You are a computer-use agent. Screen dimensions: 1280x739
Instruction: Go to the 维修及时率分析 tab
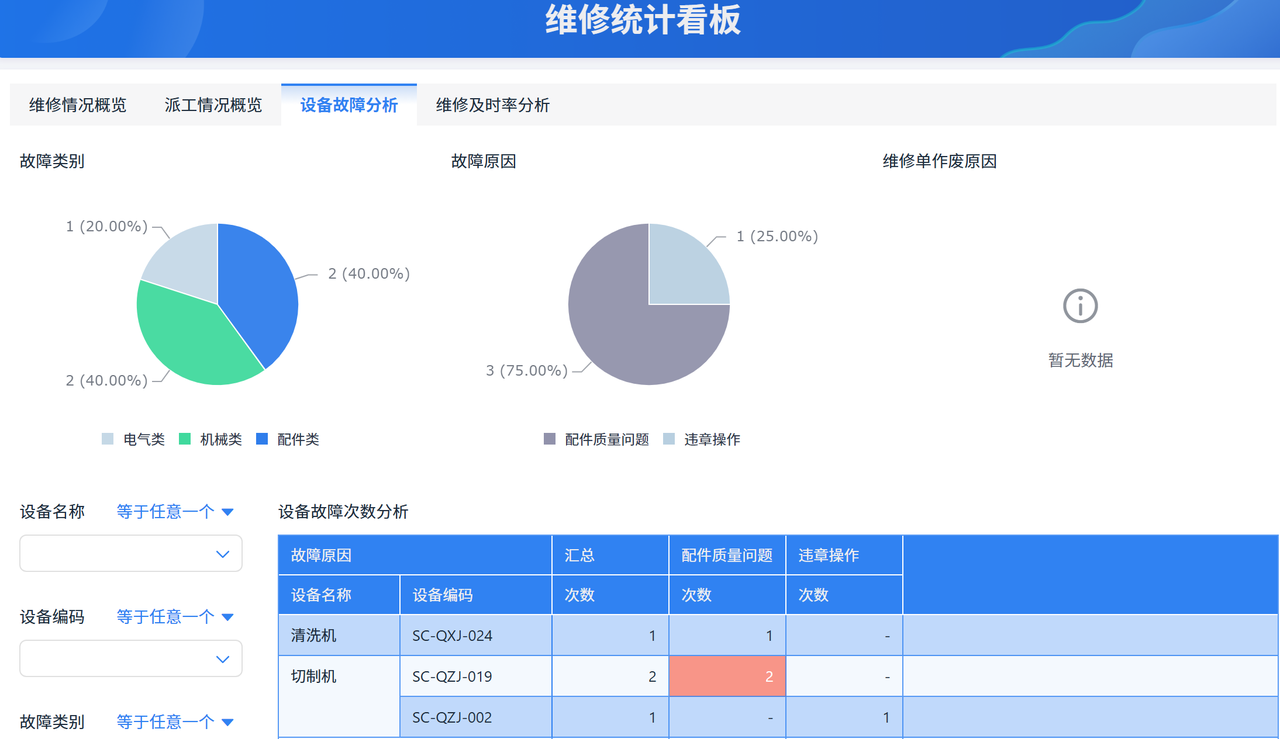493,105
